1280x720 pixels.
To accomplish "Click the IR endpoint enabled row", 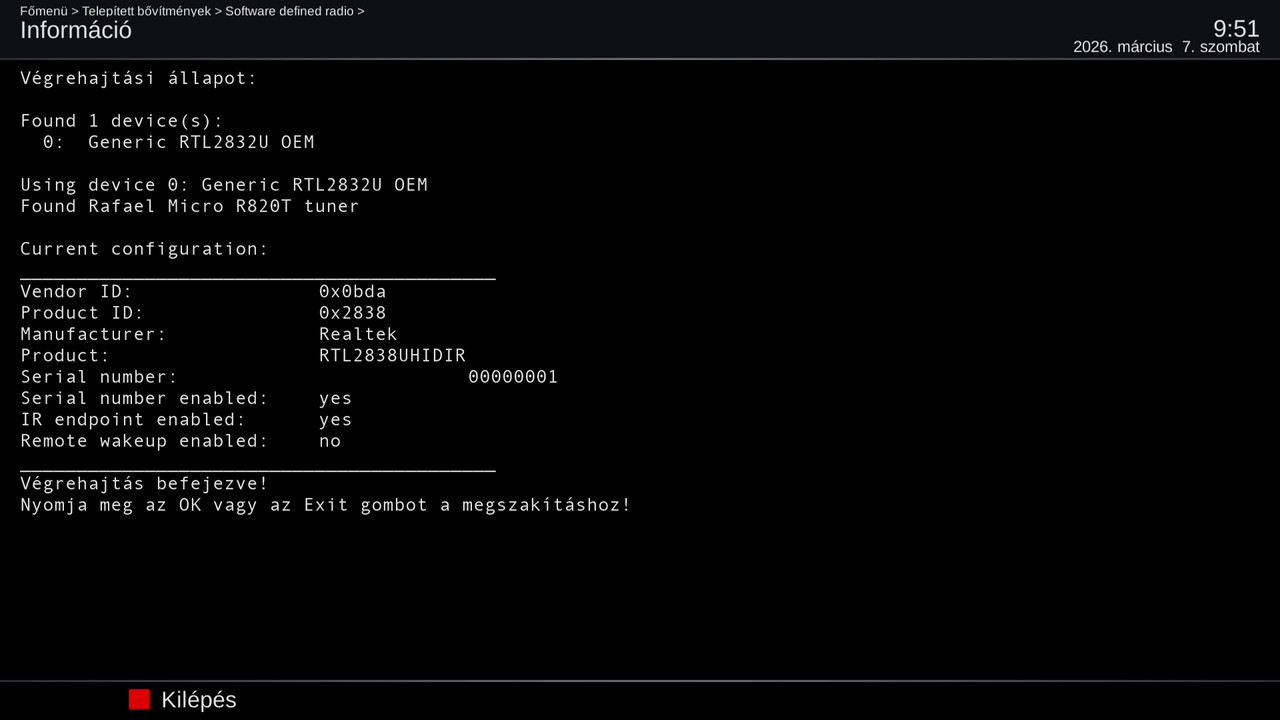I will click(186, 419).
